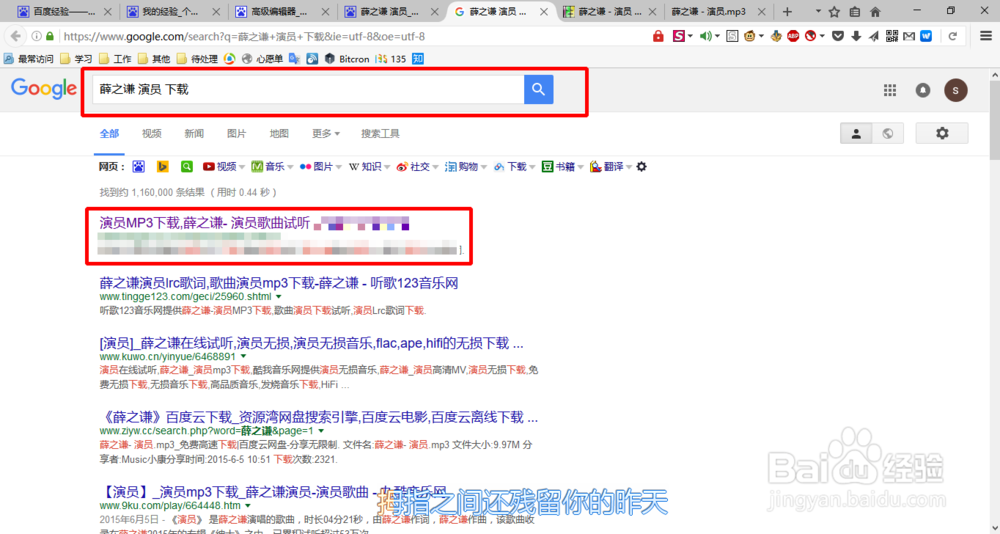Viewport: 1000px width, 534px height.
Task: Switch to the 我的经验 browser tab
Action: (x=174, y=11)
